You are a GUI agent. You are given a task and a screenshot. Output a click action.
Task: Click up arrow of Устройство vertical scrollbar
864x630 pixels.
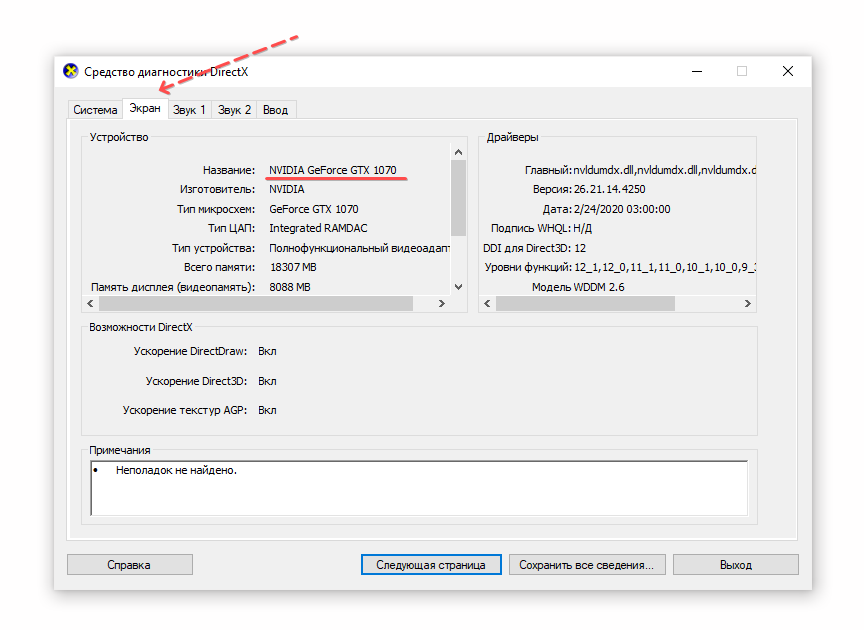pos(458,152)
